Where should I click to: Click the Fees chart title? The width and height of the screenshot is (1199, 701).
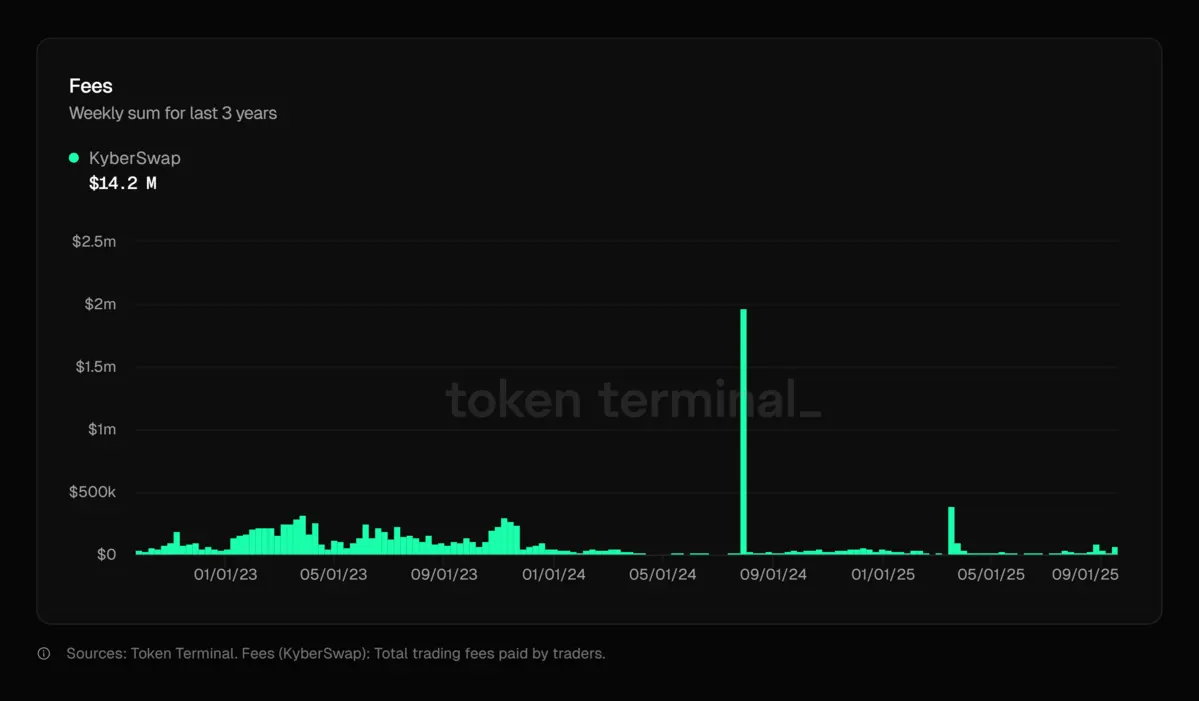pos(90,86)
